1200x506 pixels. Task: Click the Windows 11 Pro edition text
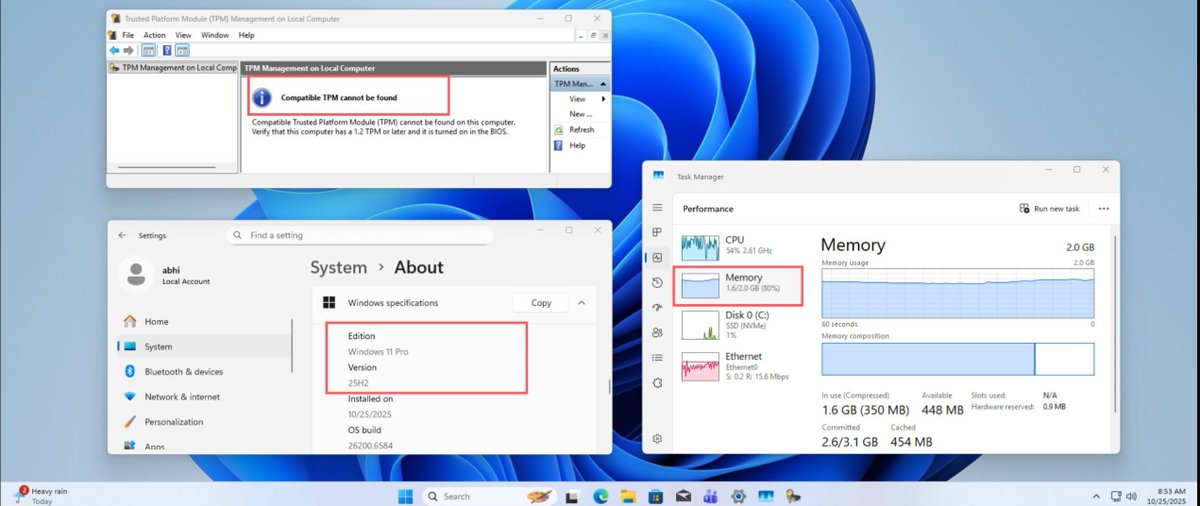click(x=378, y=352)
